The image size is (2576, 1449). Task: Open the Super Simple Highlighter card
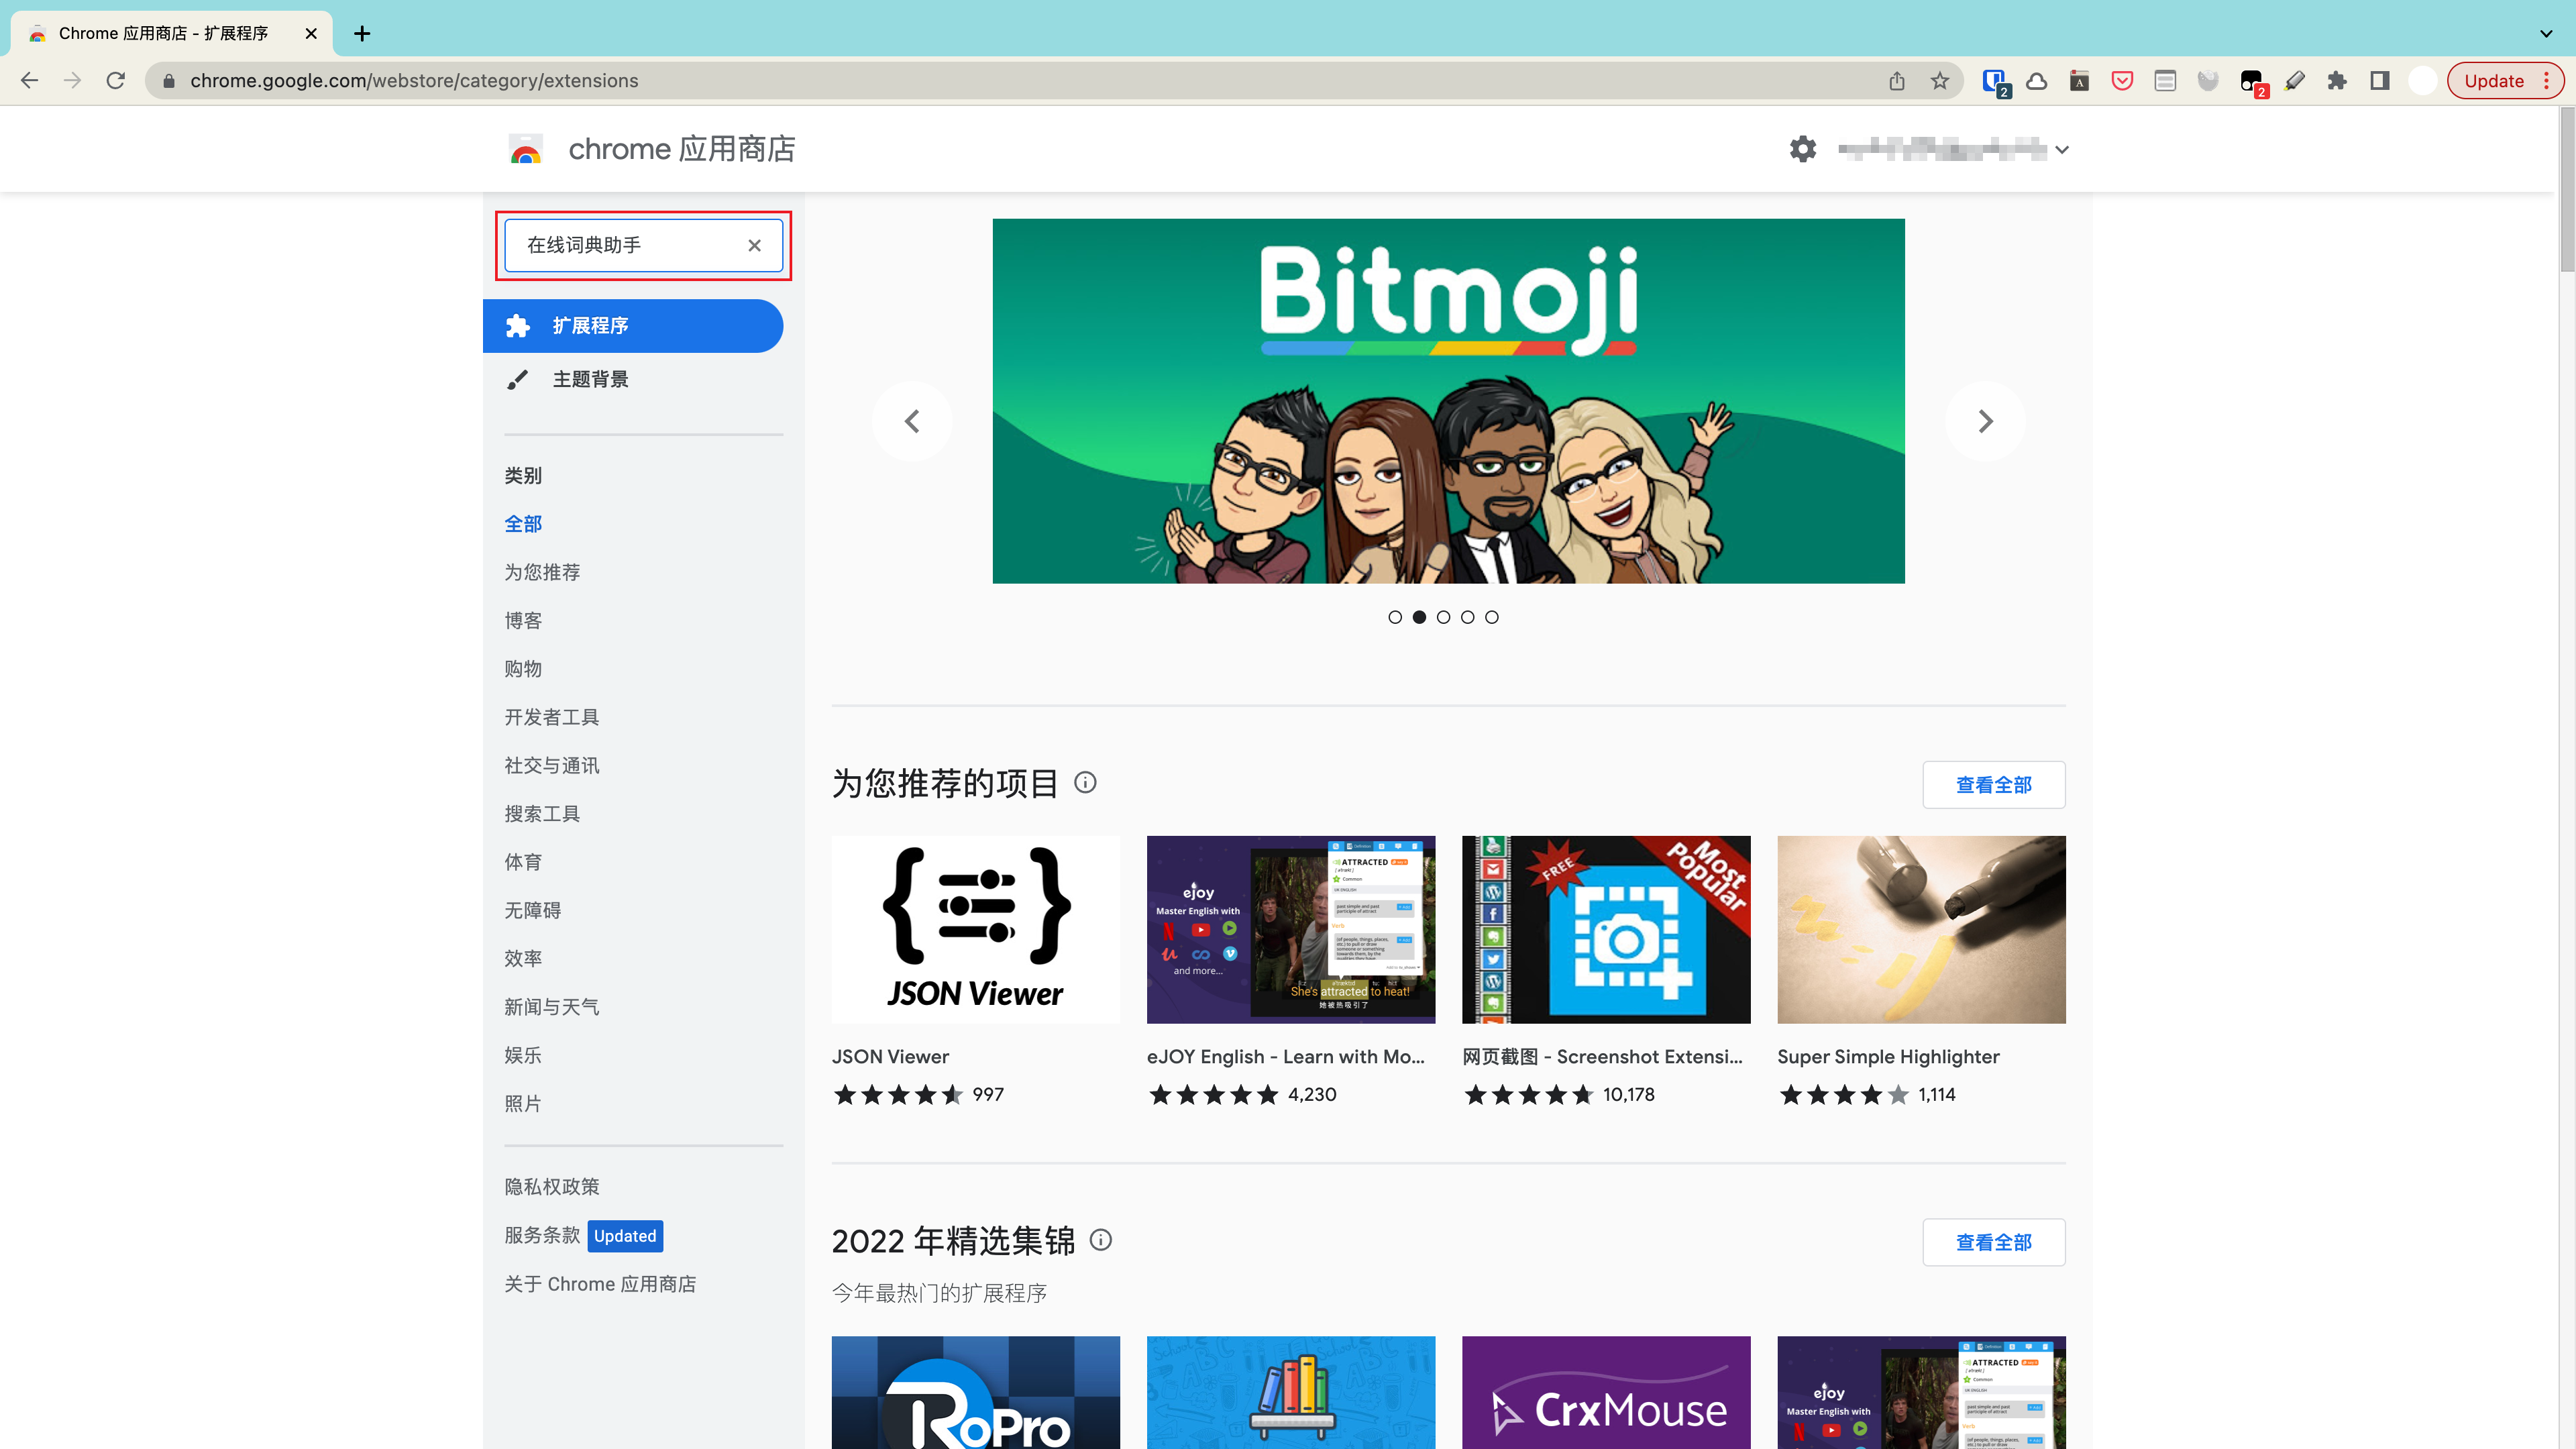pos(1921,970)
